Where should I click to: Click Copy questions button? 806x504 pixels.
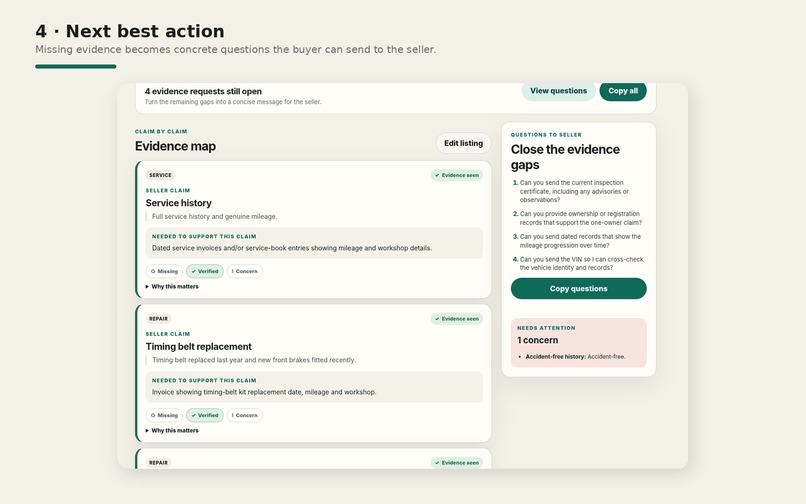578,289
